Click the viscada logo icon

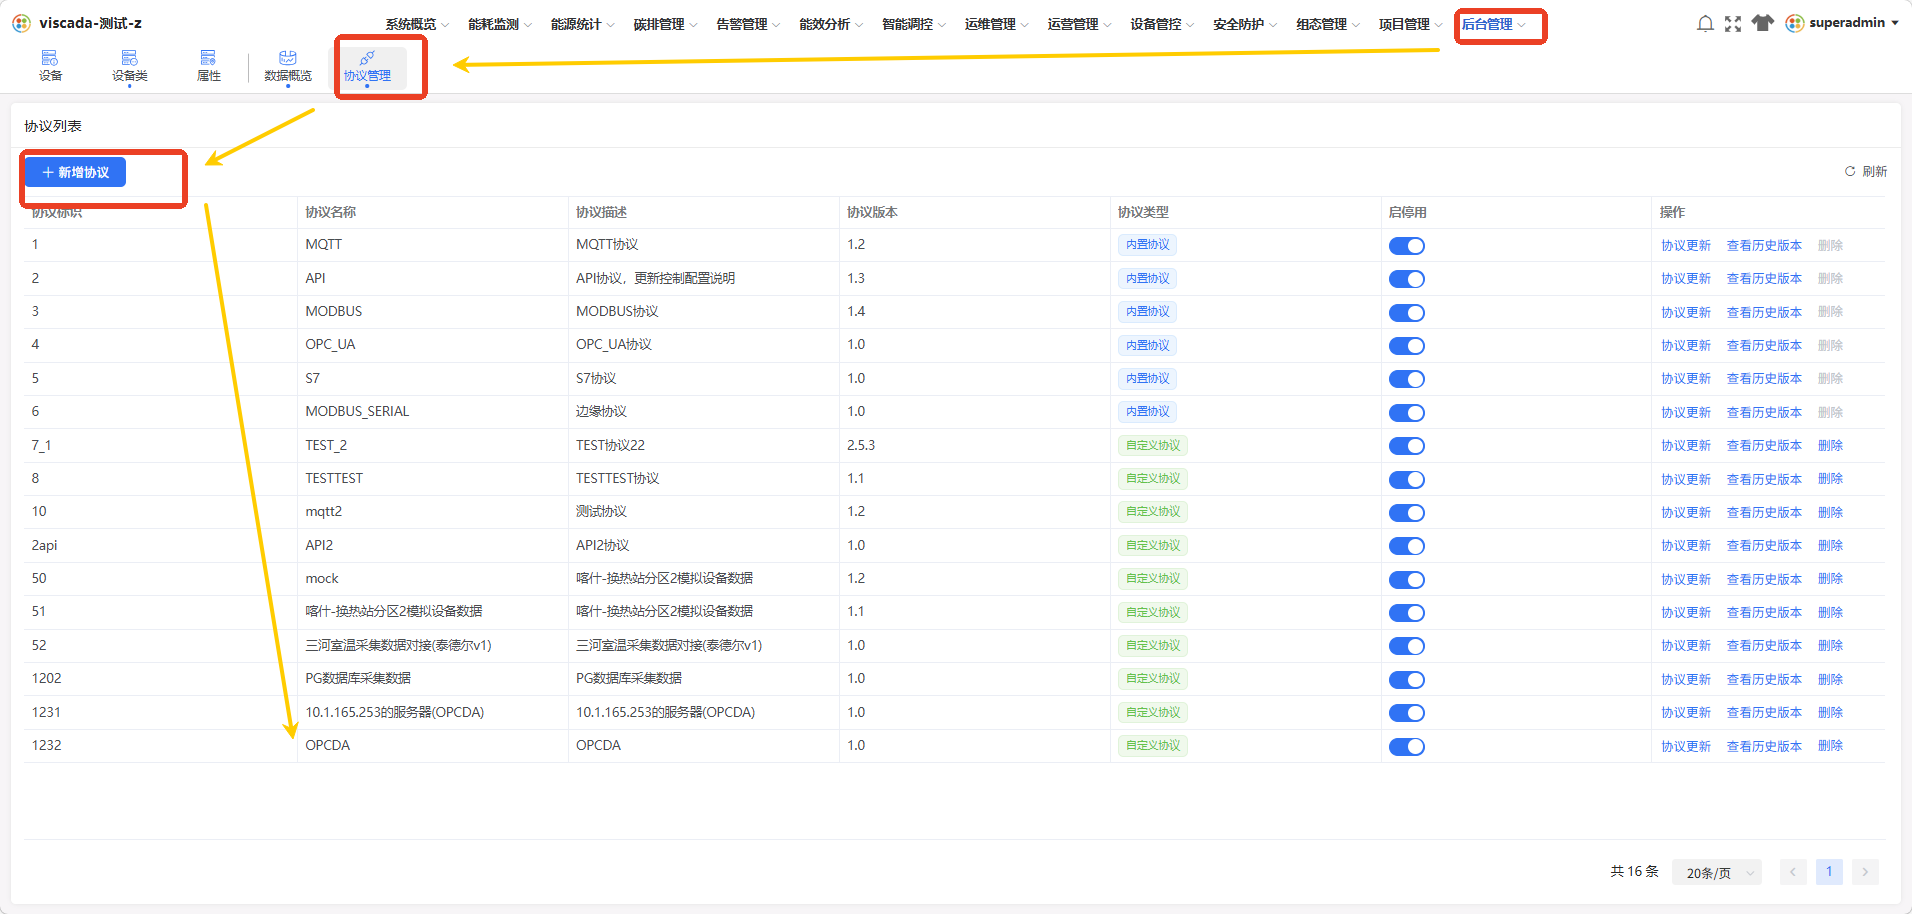coord(21,23)
